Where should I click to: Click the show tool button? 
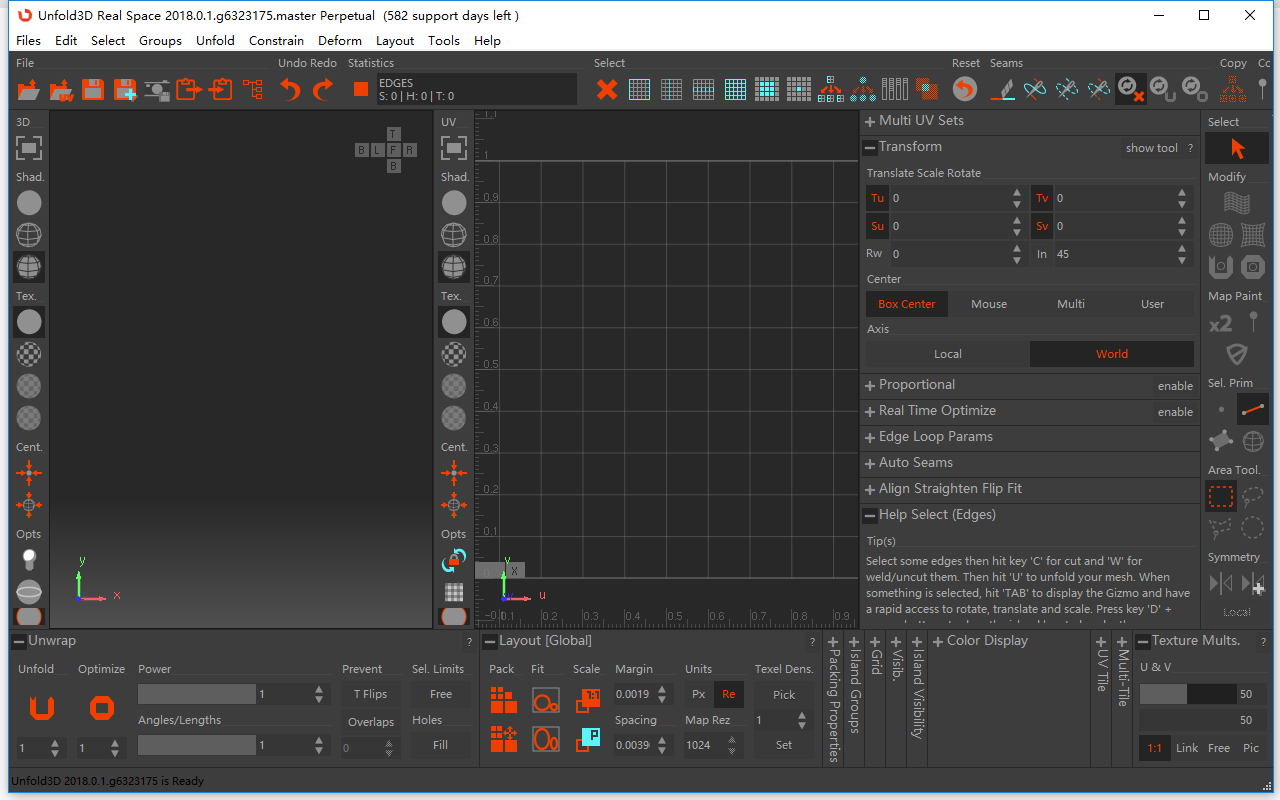coord(1152,148)
